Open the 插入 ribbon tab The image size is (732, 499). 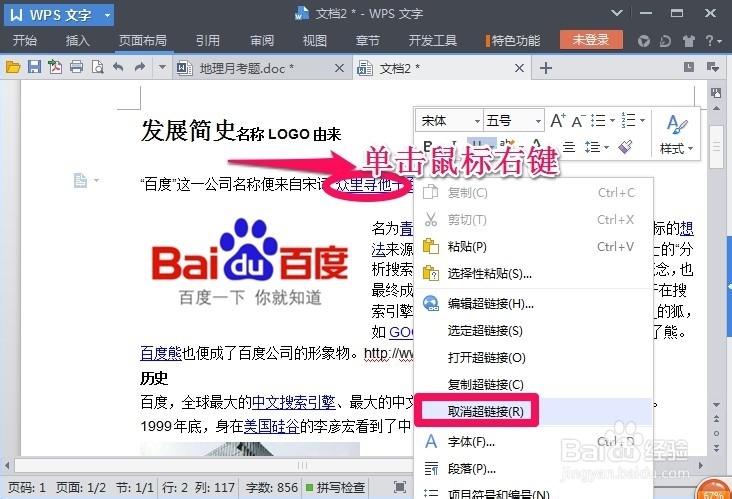pyautogui.click(x=77, y=41)
